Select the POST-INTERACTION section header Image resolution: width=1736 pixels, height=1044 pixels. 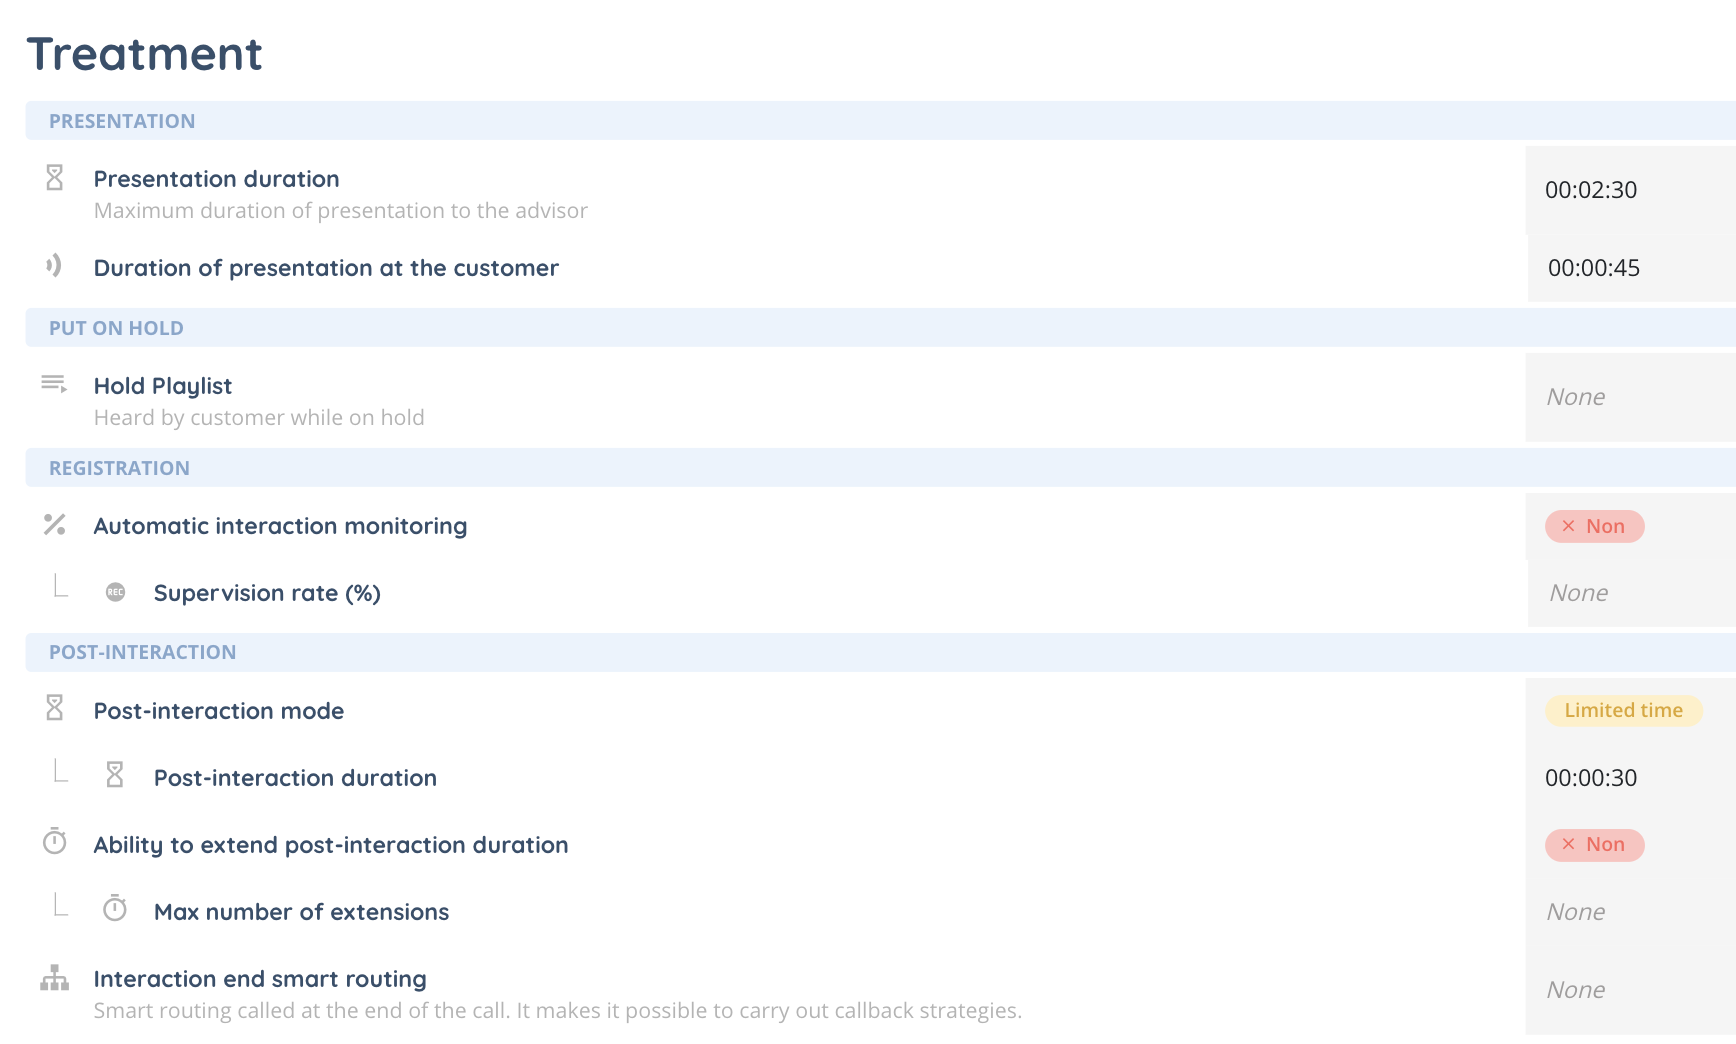[143, 652]
